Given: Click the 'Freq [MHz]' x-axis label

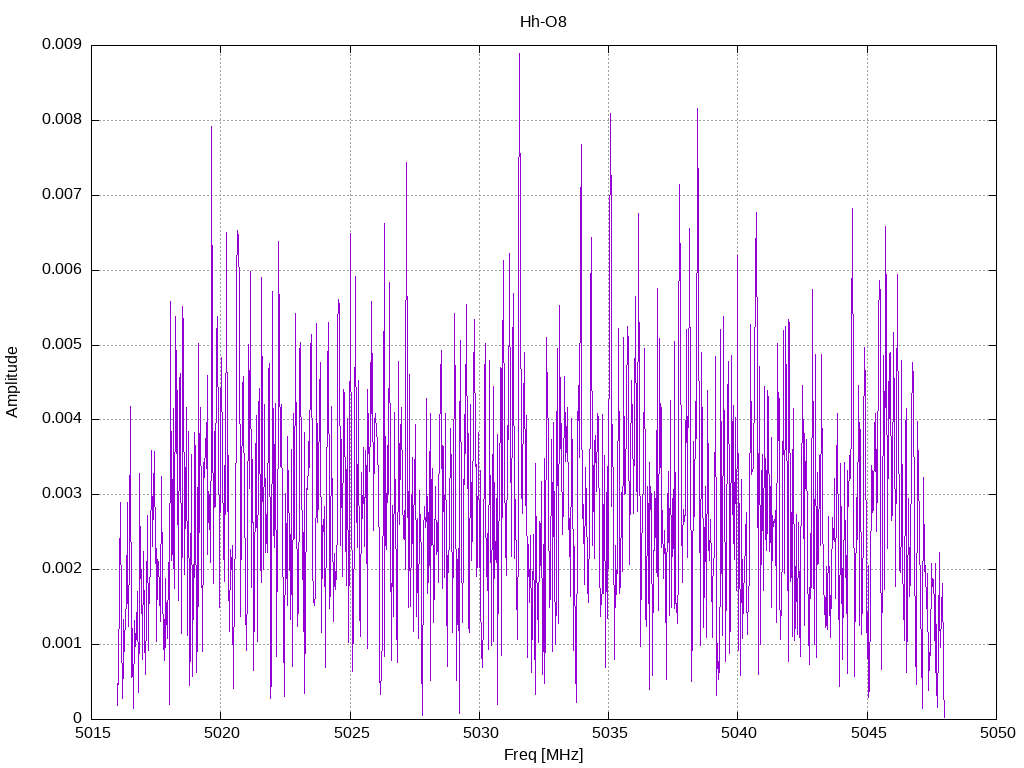Looking at the screenshot, I should [543, 755].
